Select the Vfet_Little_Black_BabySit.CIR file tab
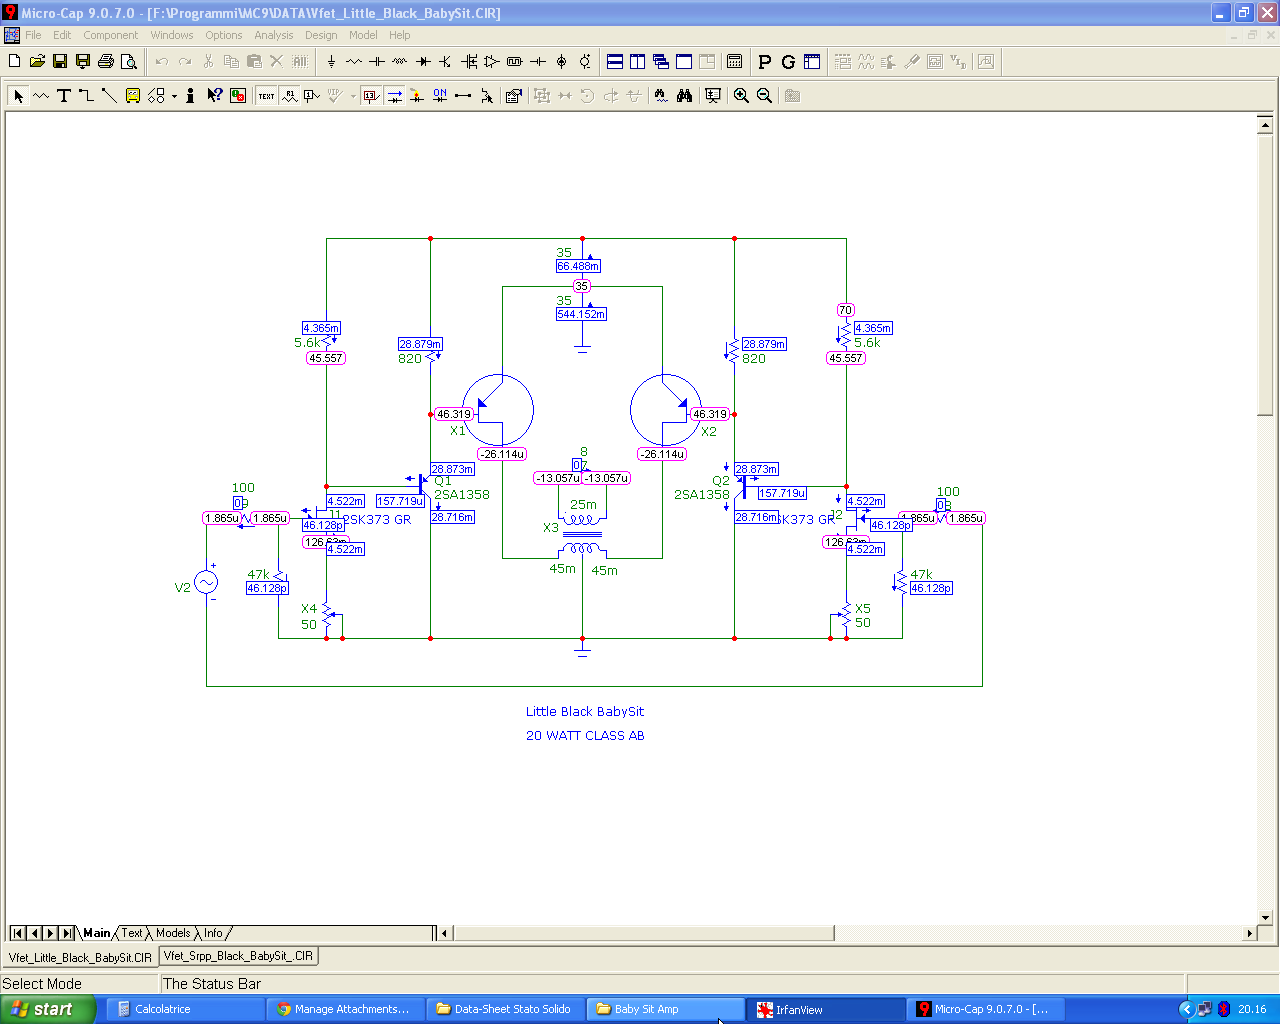The image size is (1280, 1024). (x=80, y=957)
